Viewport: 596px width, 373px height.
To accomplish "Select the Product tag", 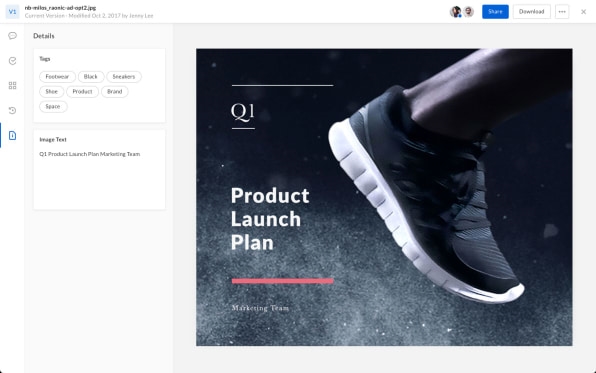I will click(x=82, y=92).
